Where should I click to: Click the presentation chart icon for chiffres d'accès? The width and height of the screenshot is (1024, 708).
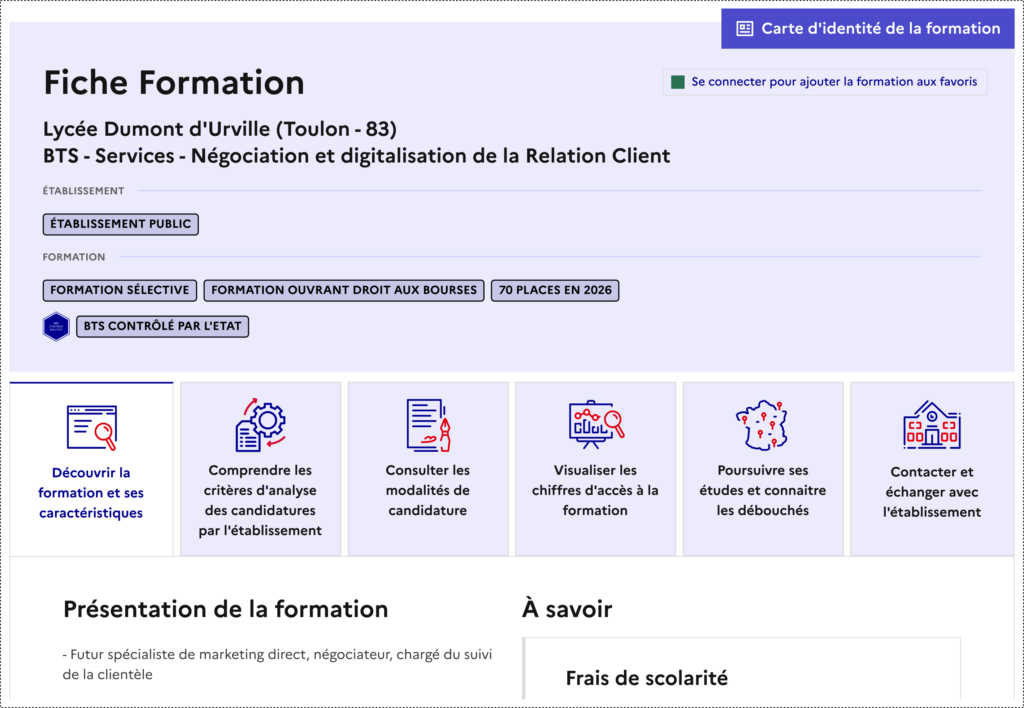[595, 424]
